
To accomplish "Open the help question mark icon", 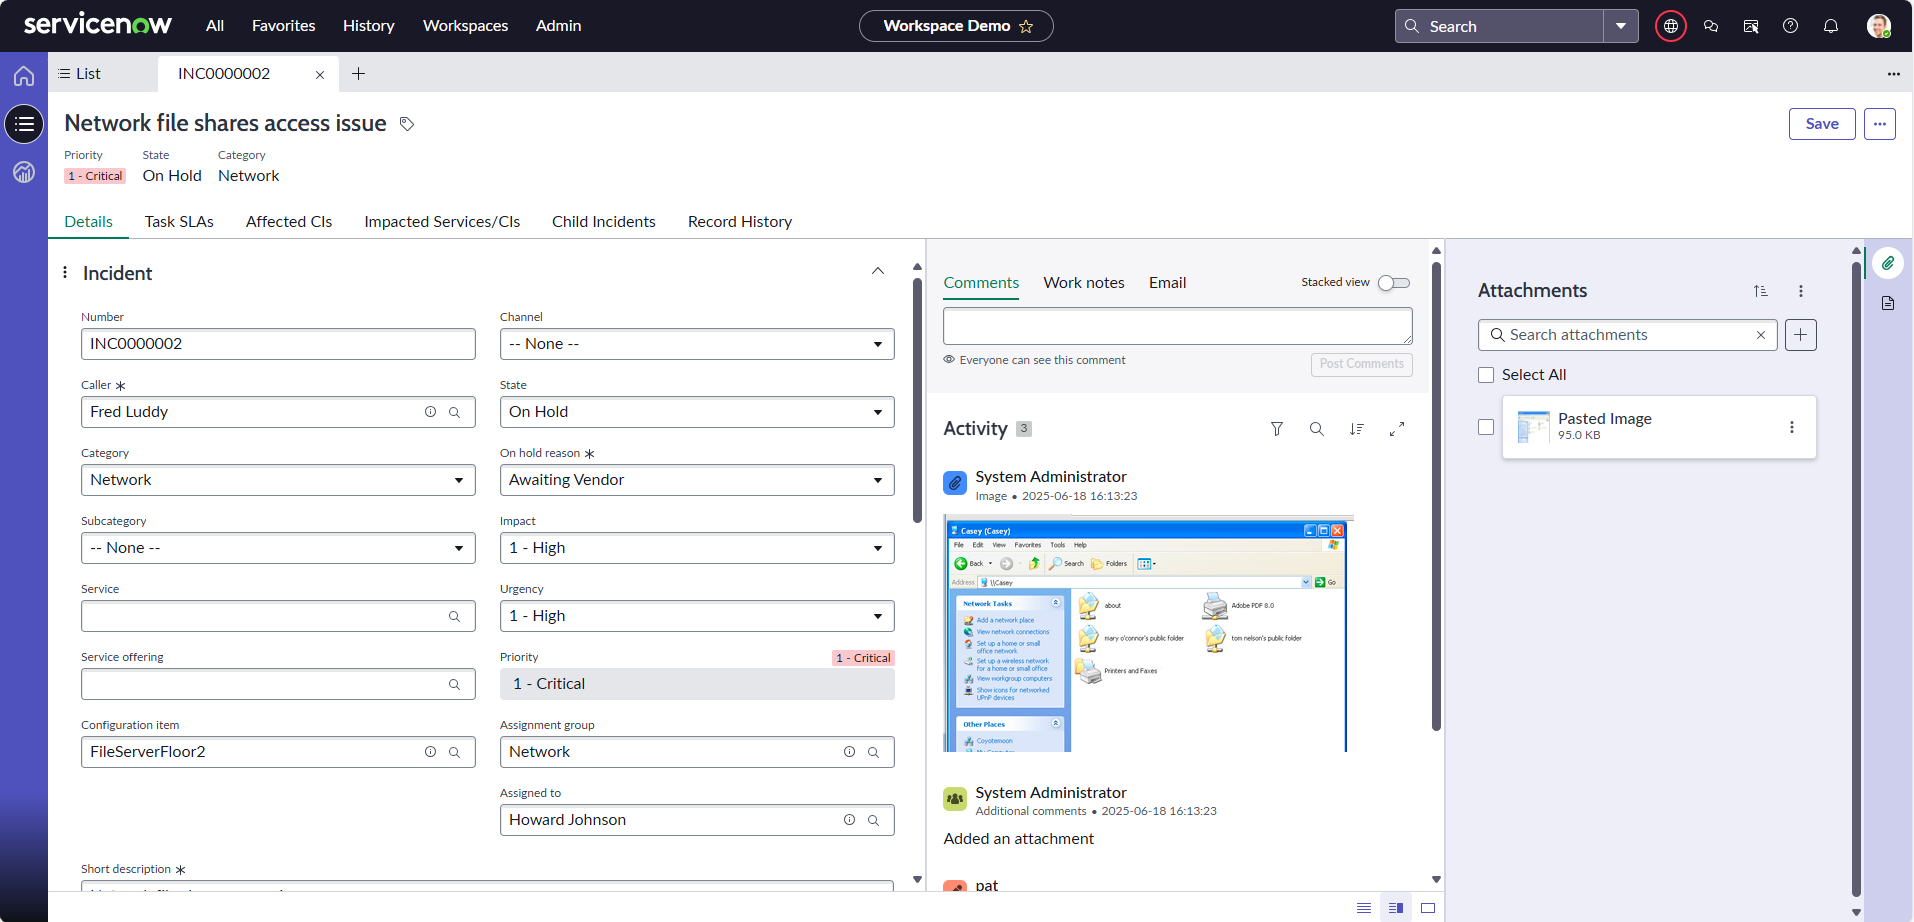I will click(x=1790, y=26).
